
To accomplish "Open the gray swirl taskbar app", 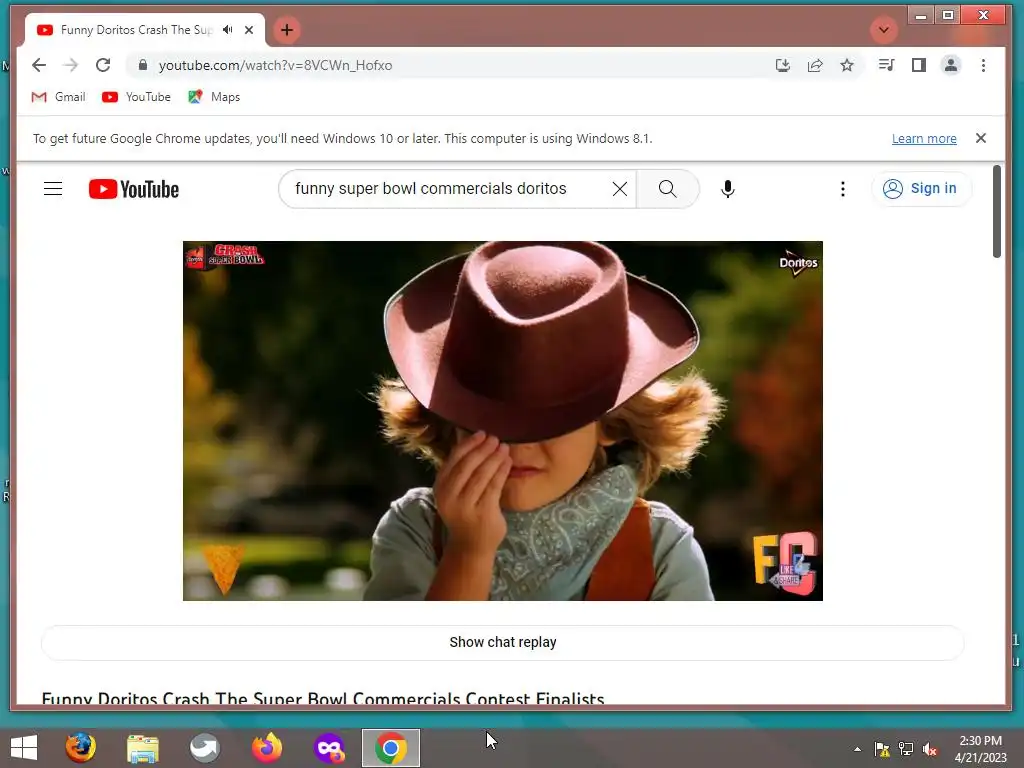I will (204, 748).
